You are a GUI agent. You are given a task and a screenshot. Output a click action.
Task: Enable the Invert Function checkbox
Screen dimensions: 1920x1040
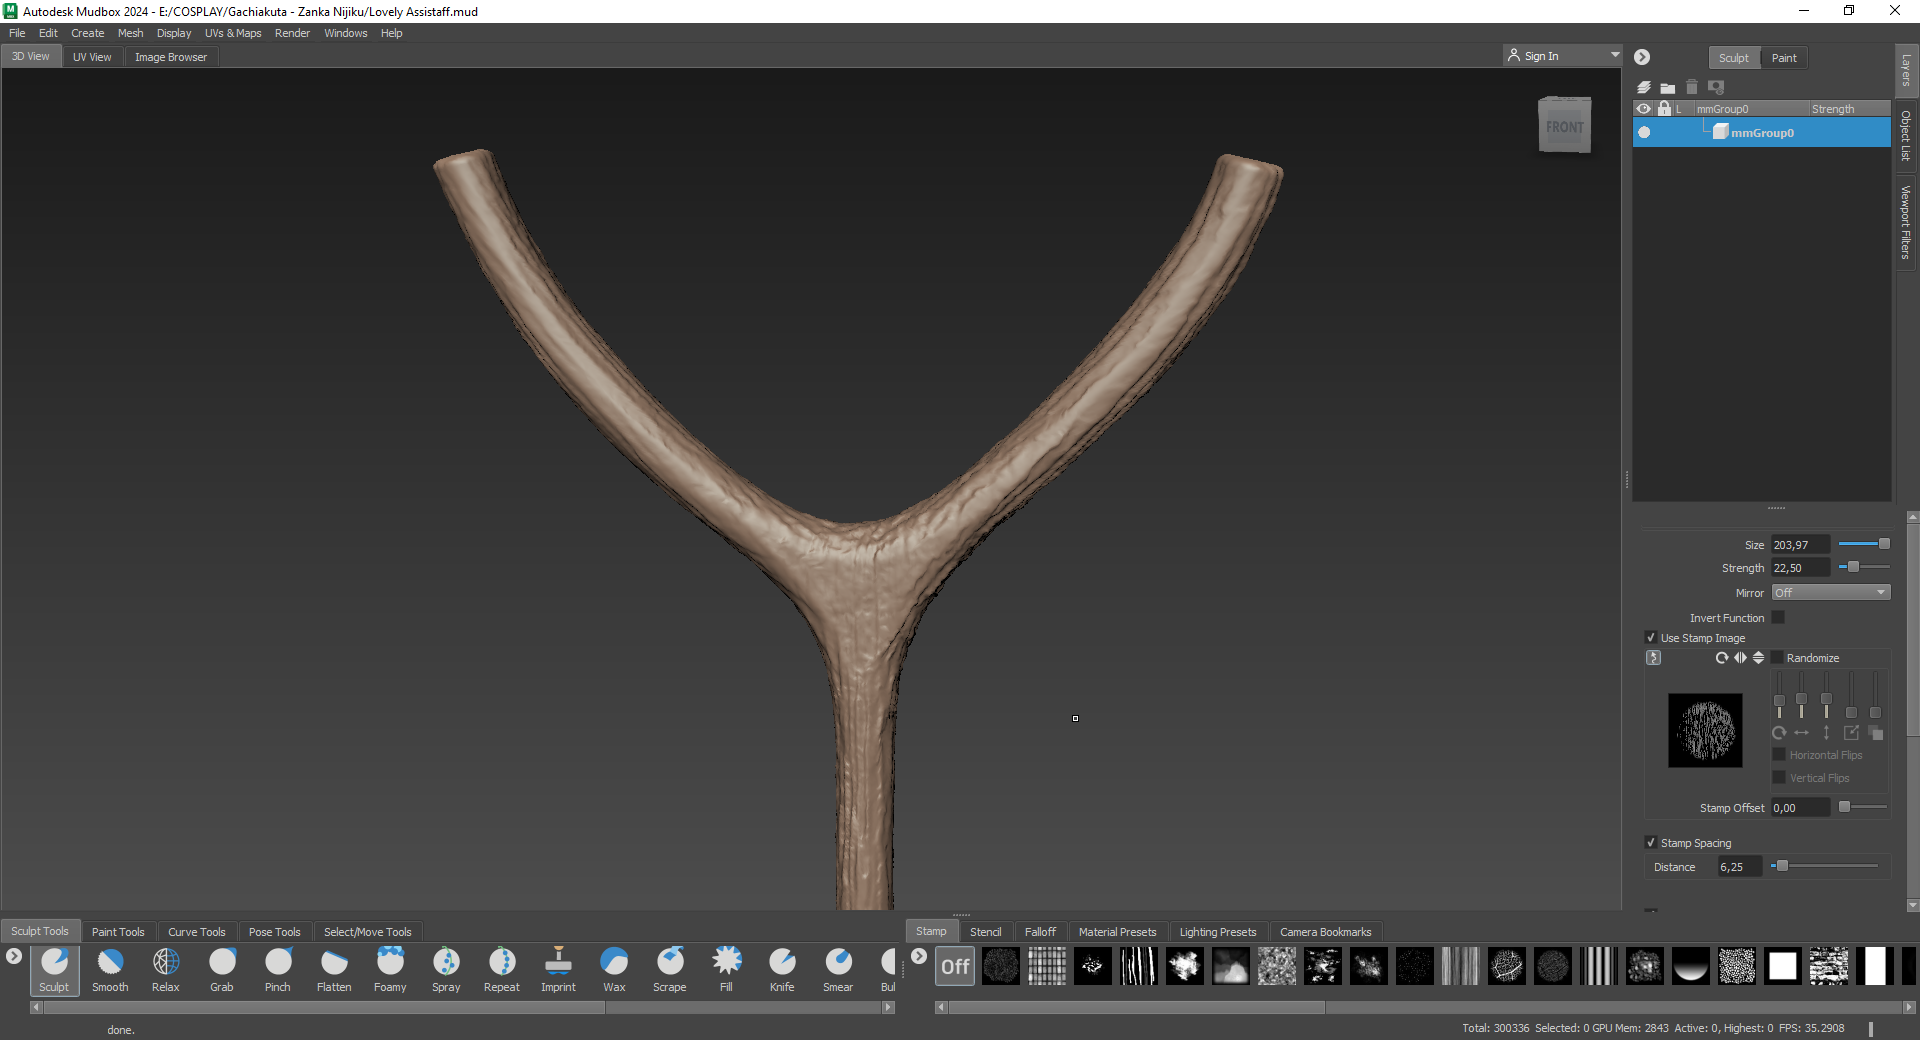coord(1778,618)
